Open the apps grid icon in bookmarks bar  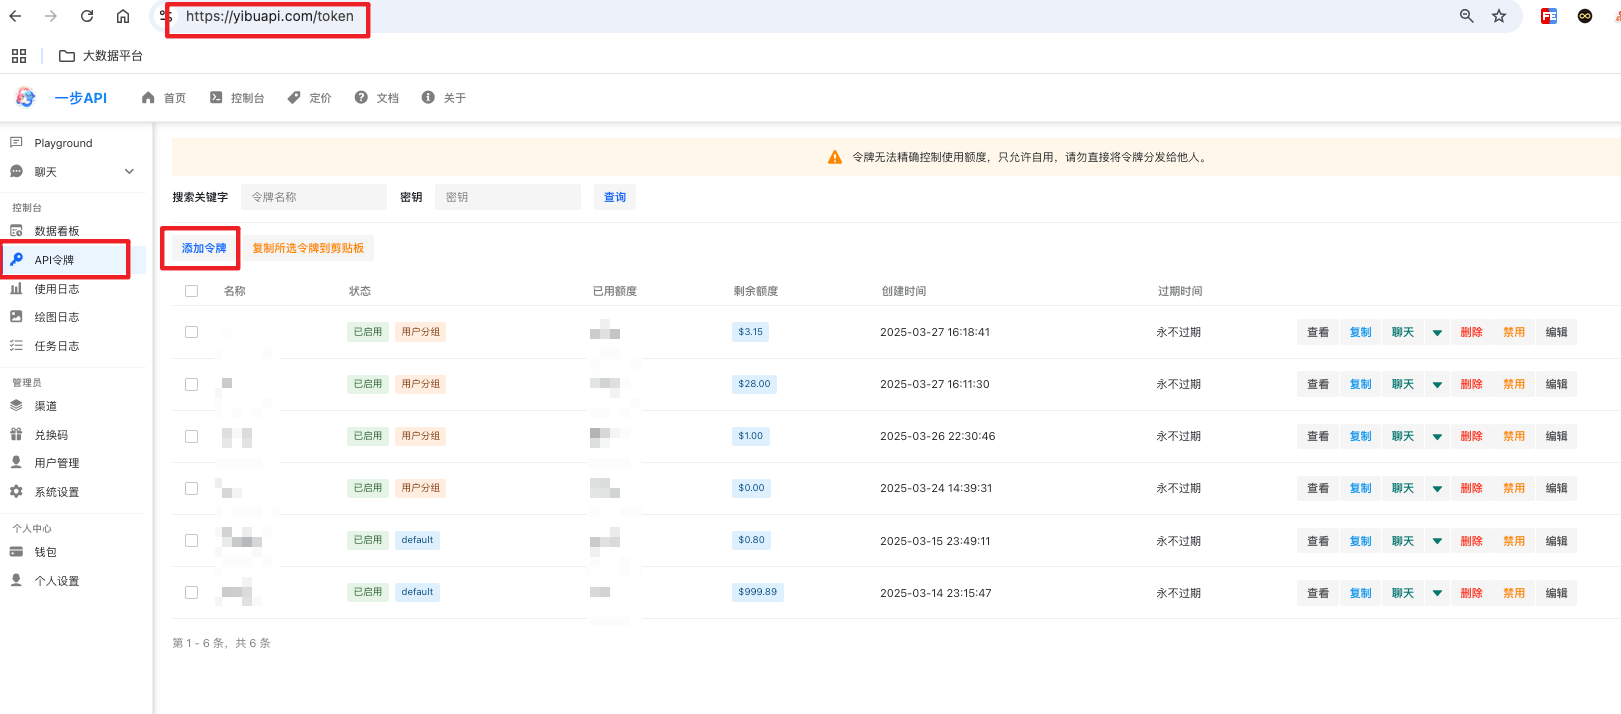point(19,56)
